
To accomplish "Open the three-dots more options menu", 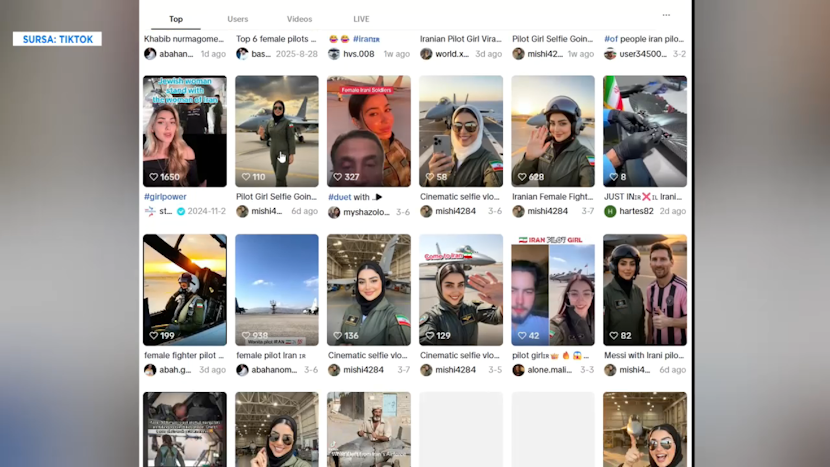I will pyautogui.click(x=666, y=15).
